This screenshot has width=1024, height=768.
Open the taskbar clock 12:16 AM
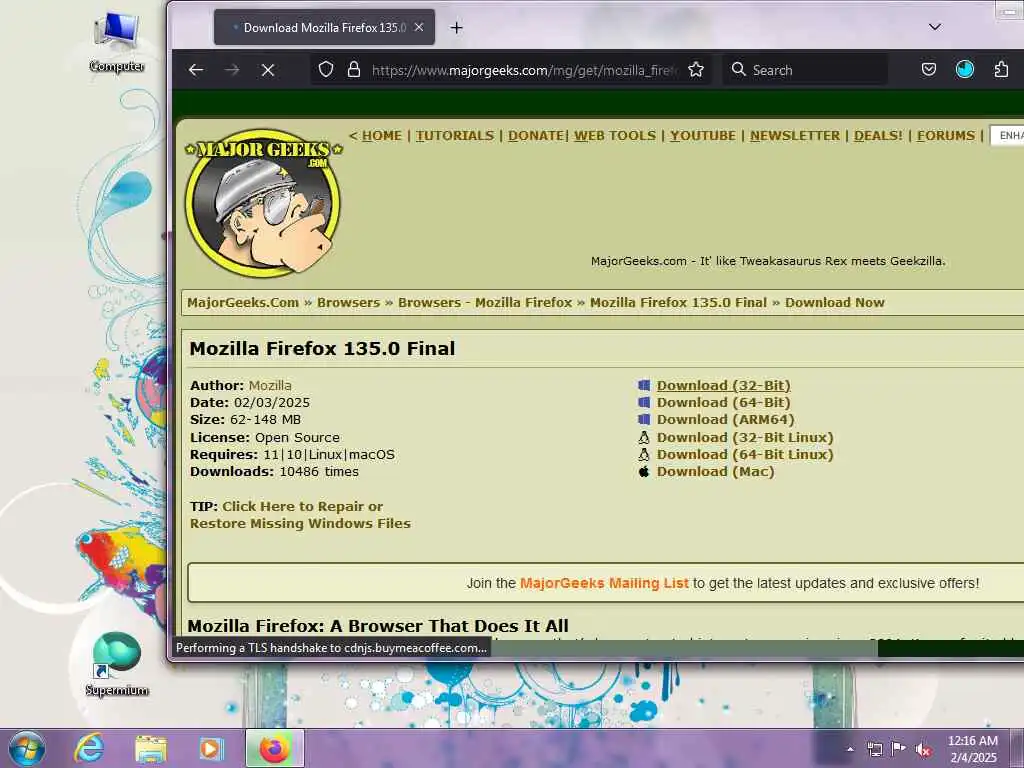(x=973, y=749)
